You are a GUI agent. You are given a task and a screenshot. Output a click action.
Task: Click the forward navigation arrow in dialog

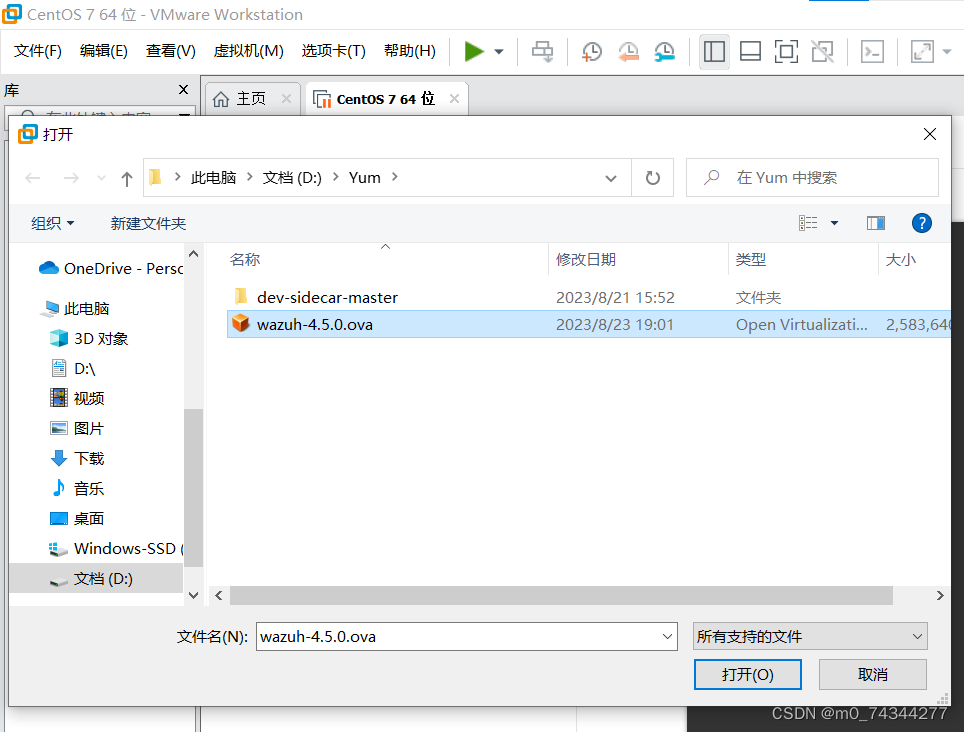point(71,178)
